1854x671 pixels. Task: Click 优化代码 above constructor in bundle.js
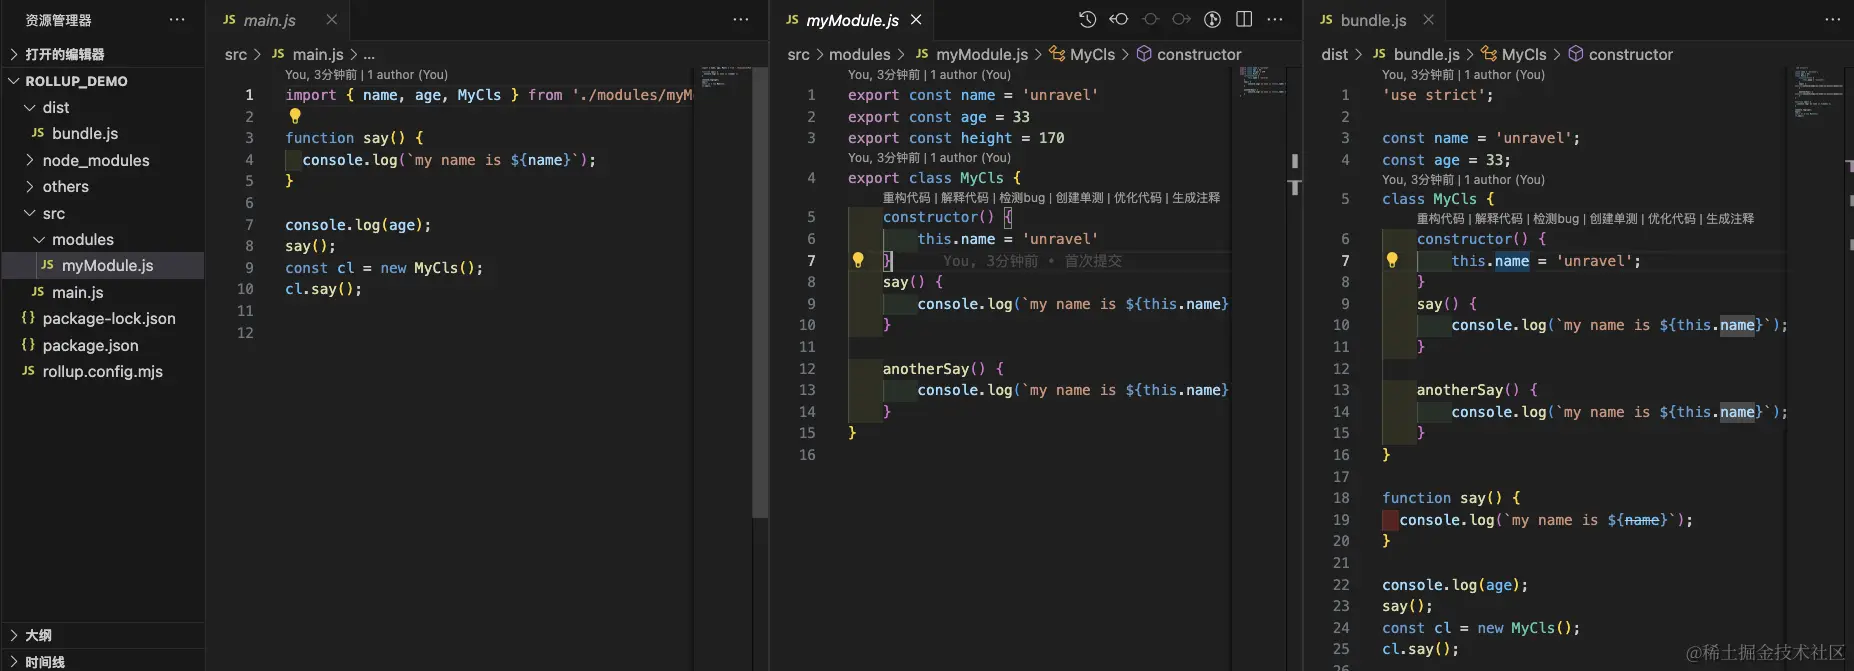[x=1671, y=219]
